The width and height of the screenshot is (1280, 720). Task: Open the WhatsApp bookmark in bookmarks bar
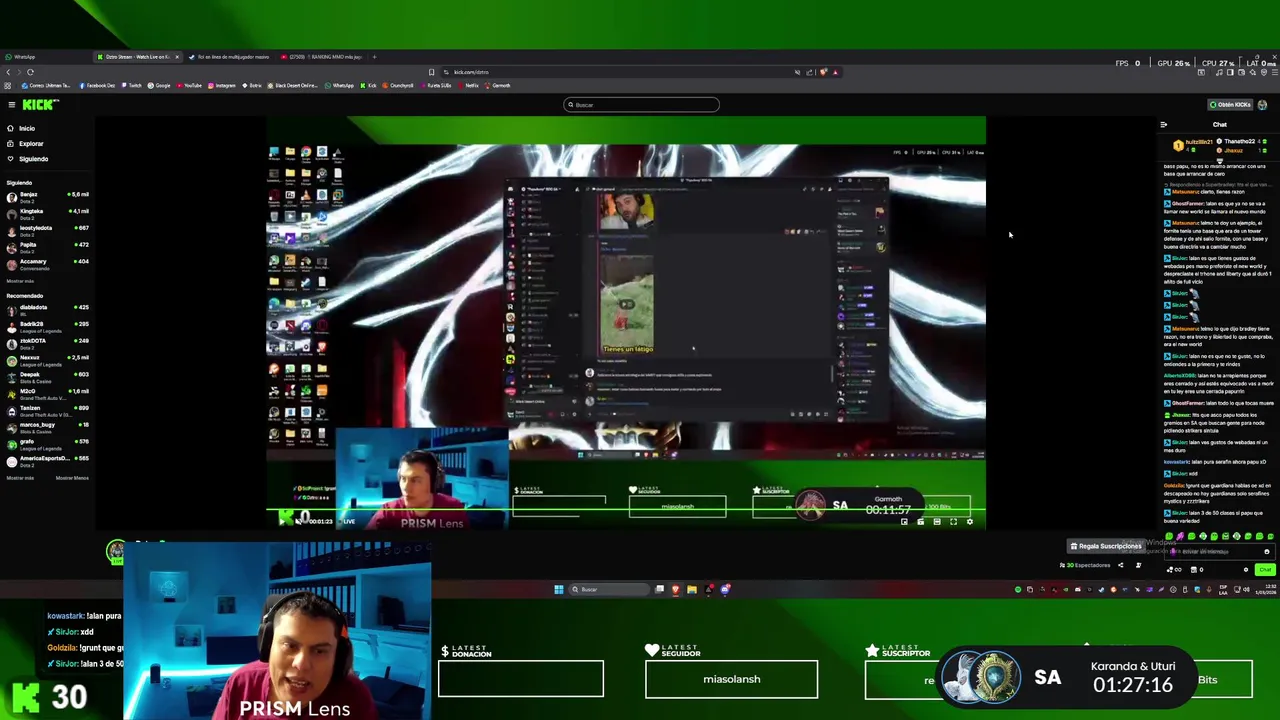pyautogui.click(x=339, y=86)
